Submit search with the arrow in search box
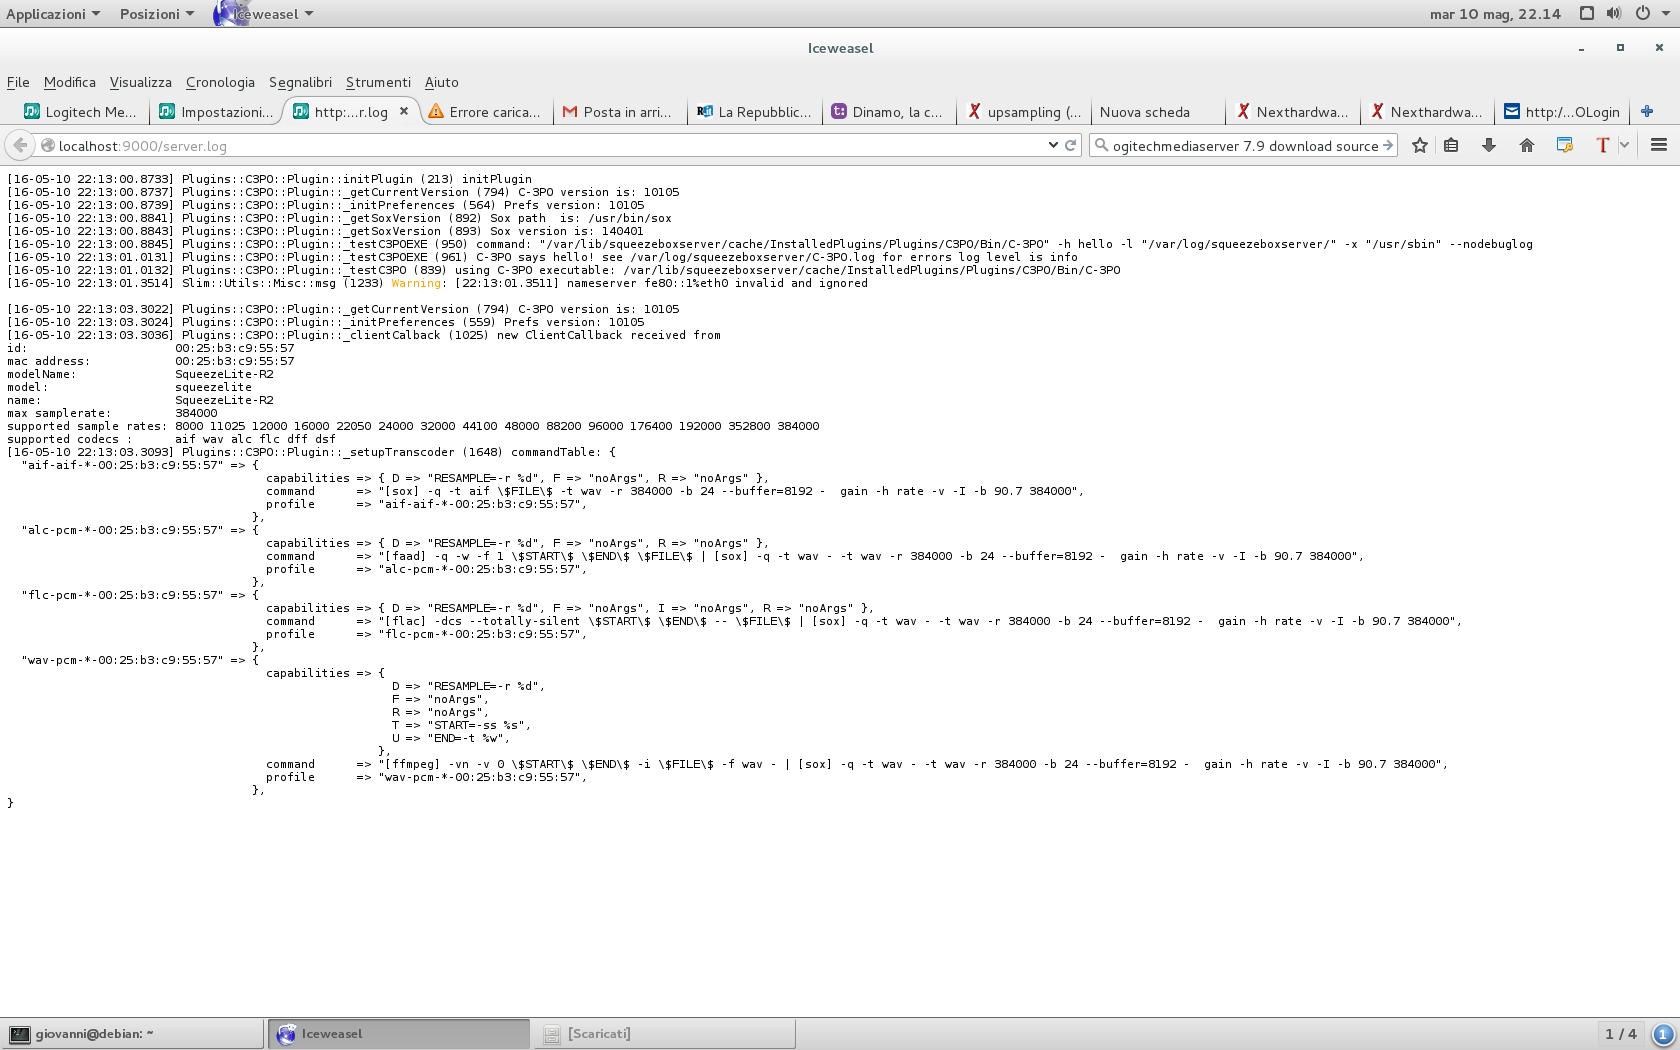The width and height of the screenshot is (1680, 1050). [1387, 145]
